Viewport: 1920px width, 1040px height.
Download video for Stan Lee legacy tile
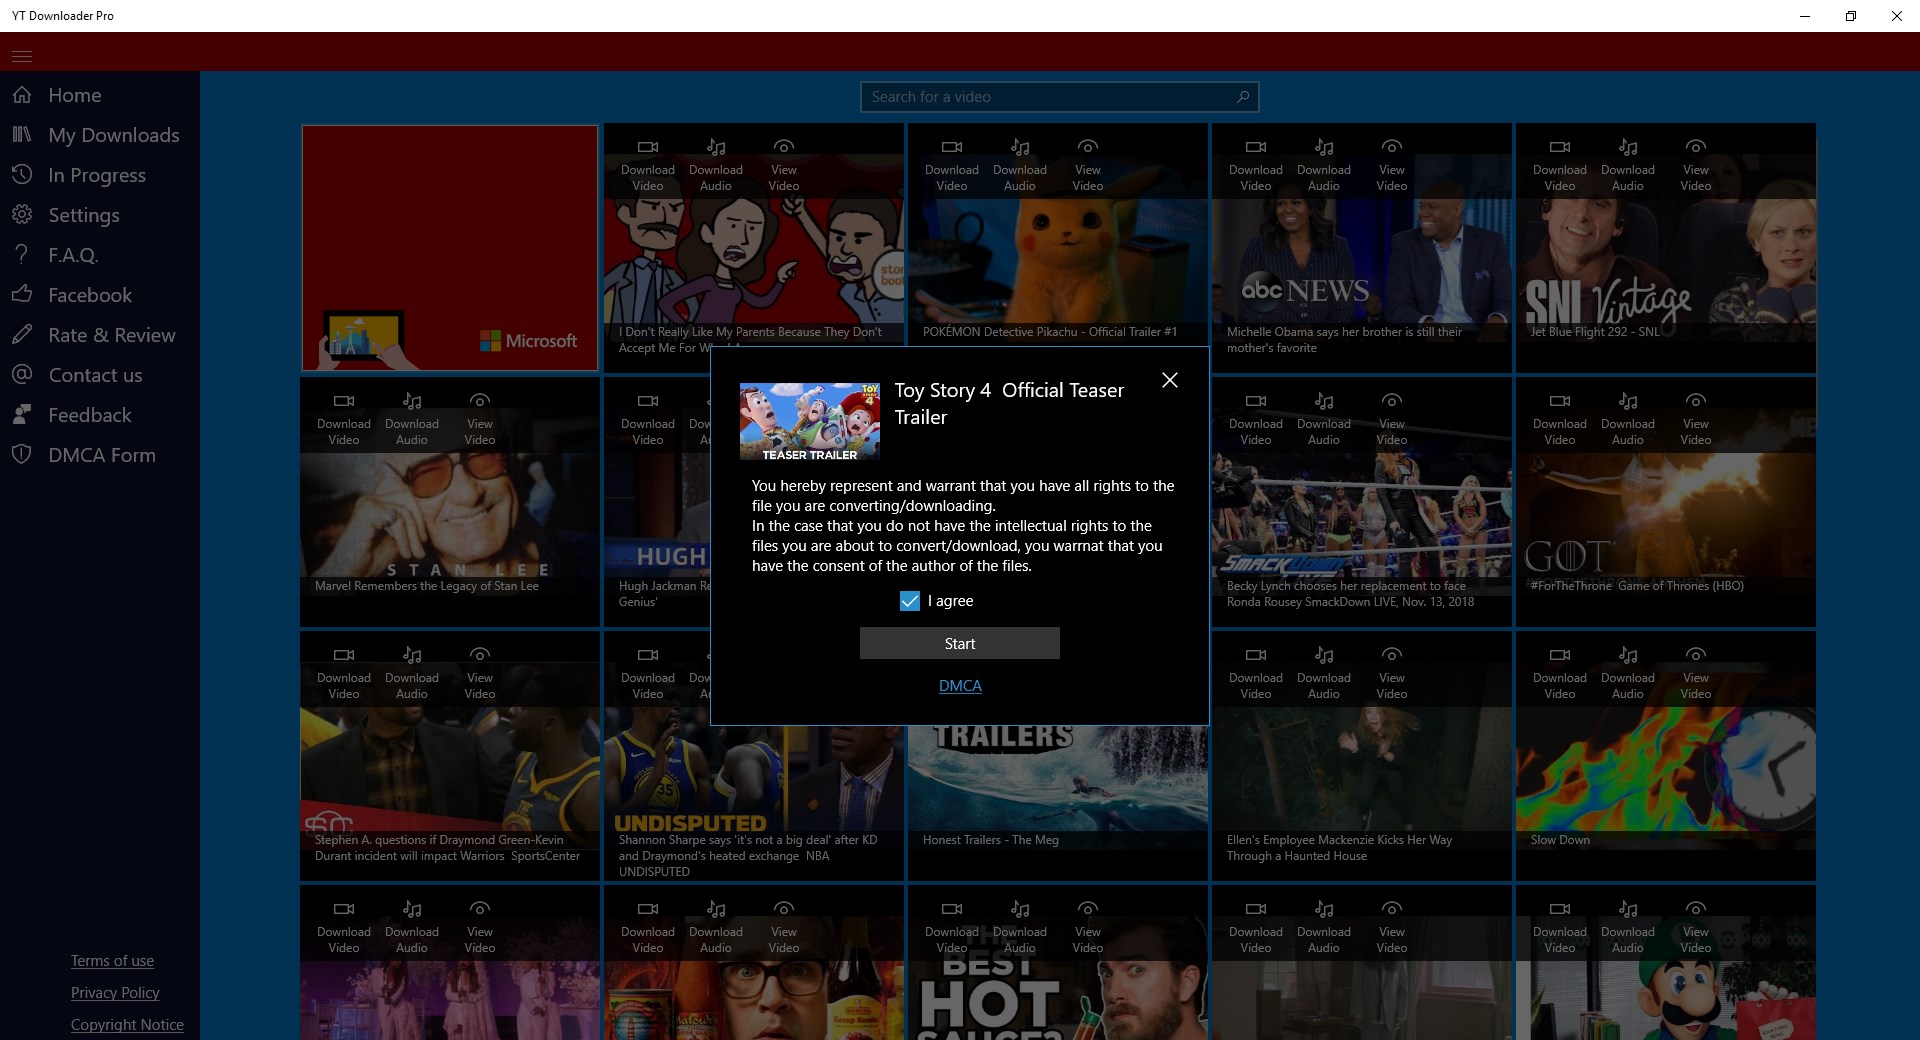pos(344,419)
